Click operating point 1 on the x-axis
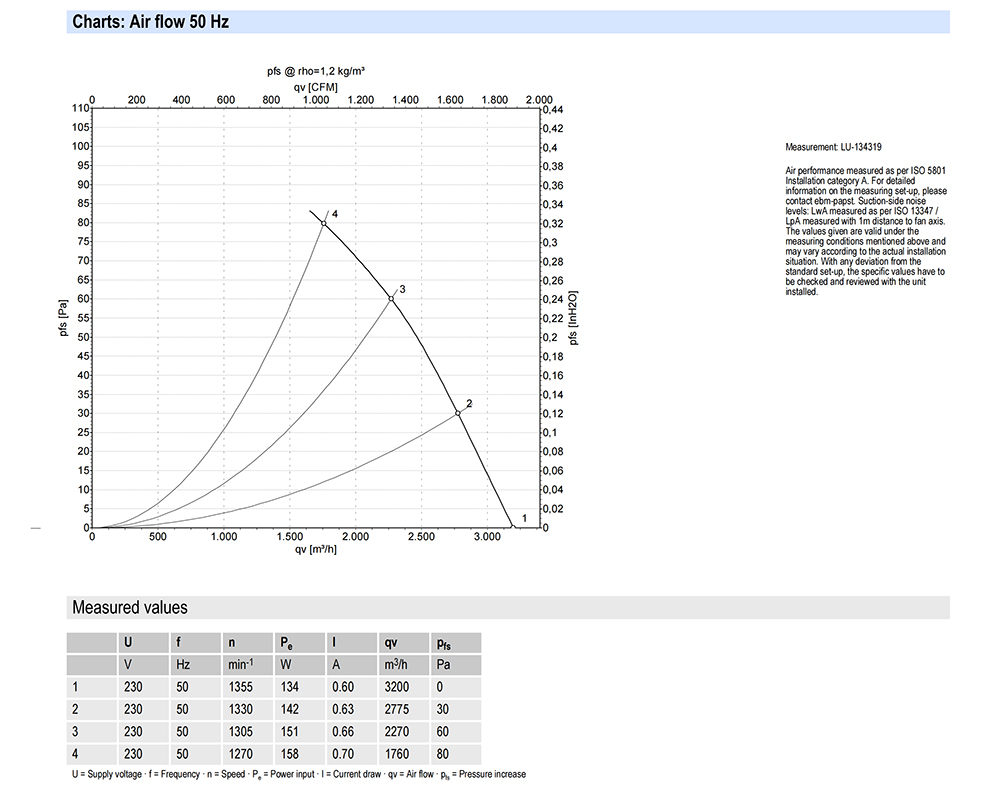 tap(513, 527)
